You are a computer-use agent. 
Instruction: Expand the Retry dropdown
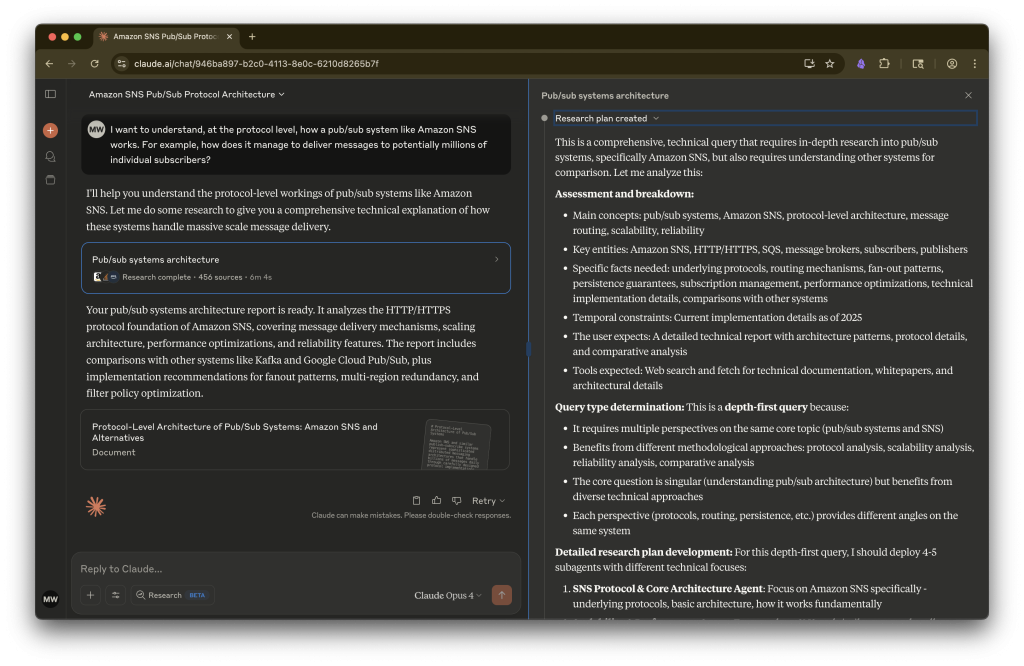[x=488, y=500]
